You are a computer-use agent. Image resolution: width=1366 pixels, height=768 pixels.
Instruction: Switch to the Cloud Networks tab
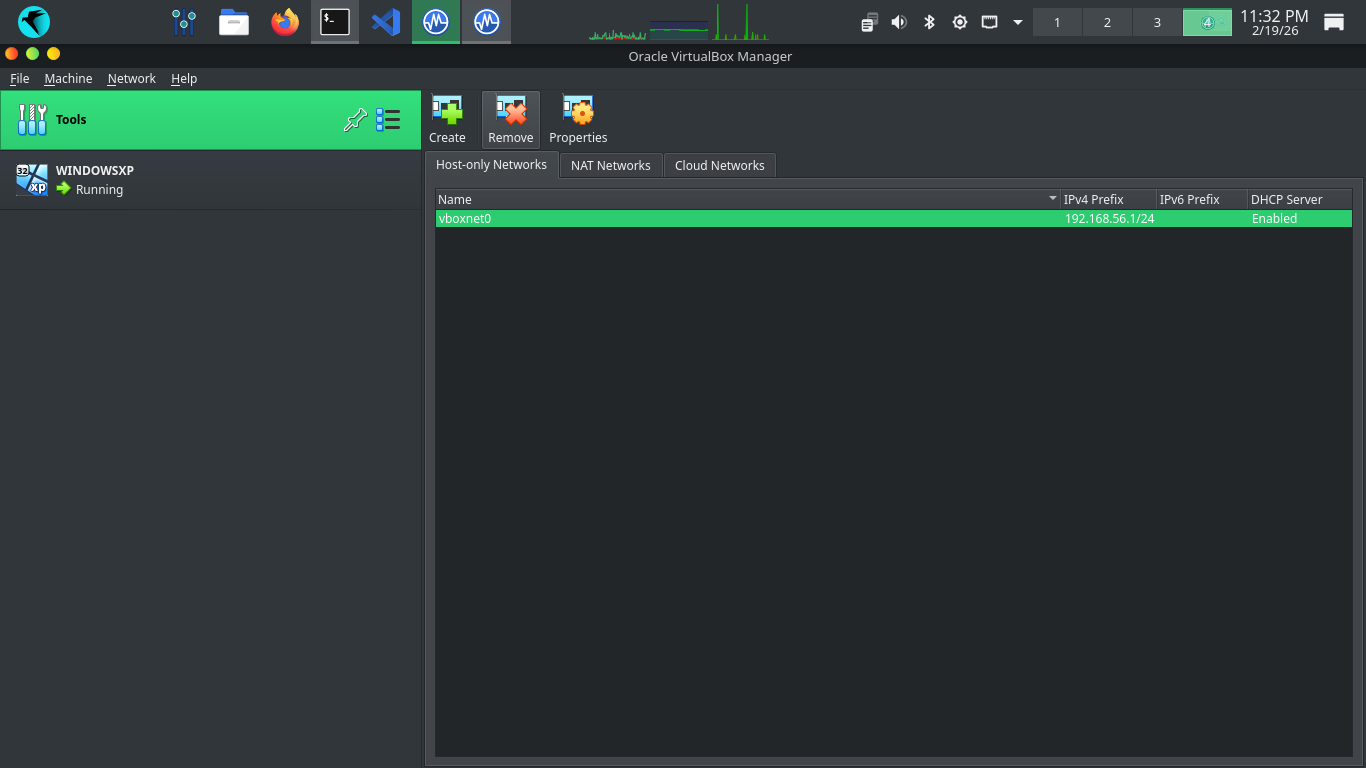coord(719,166)
